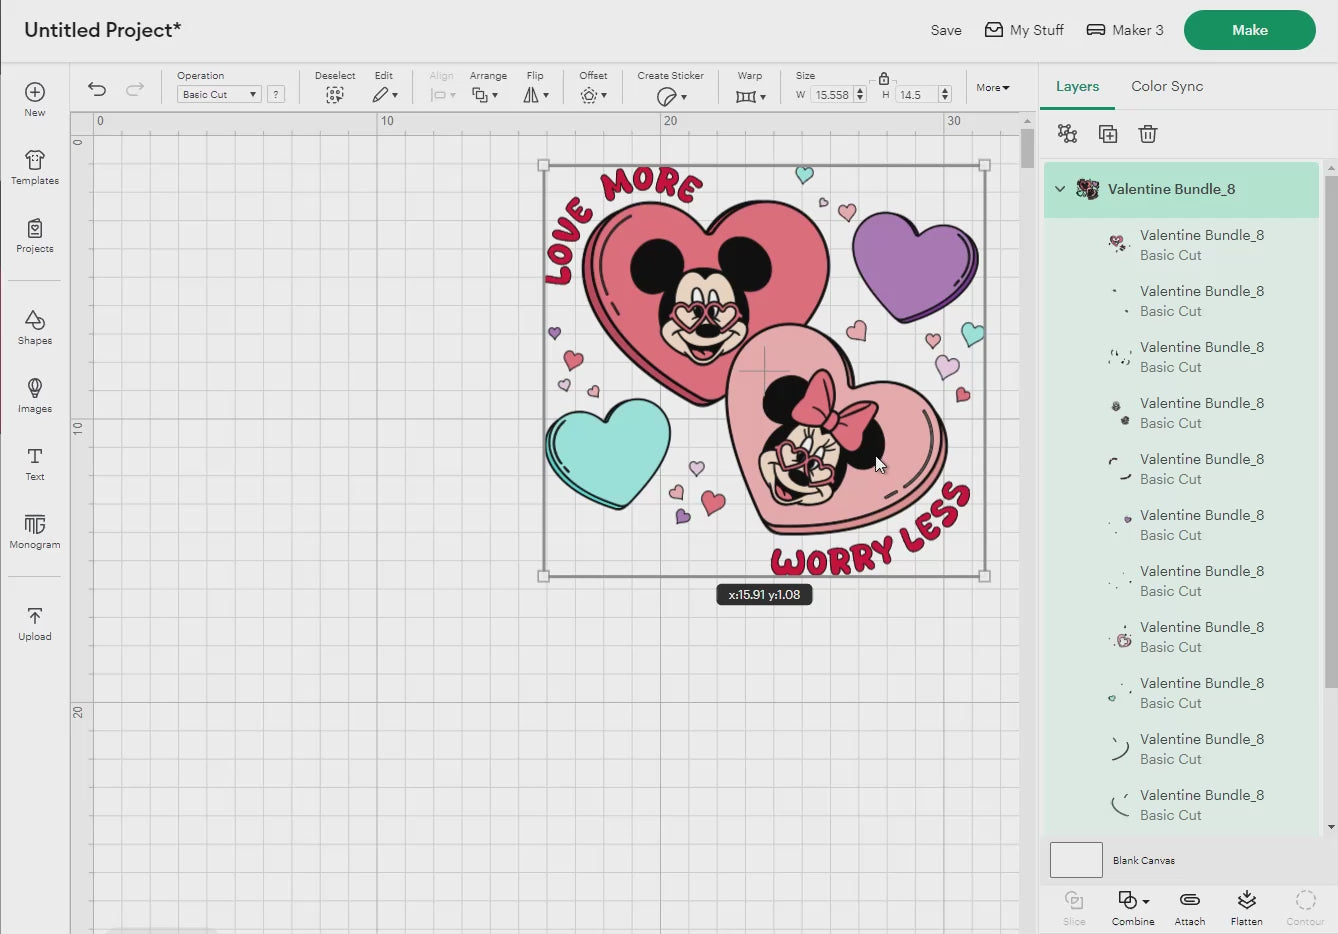Collapse the Valentine Bundle_8 group chevron
1338x934 pixels.
(1060, 189)
